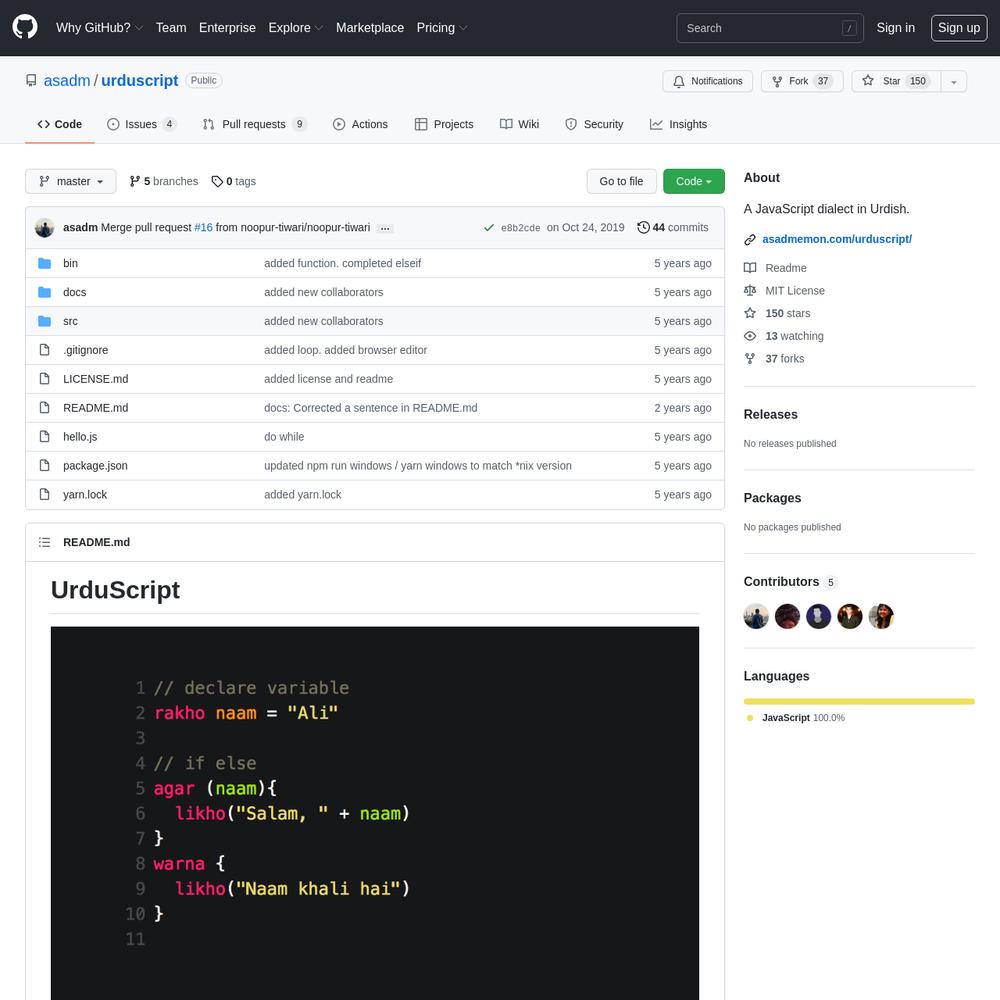Click the bin folder icon
Image resolution: width=1000 pixels, height=1000 pixels.
pyautogui.click(x=44, y=263)
